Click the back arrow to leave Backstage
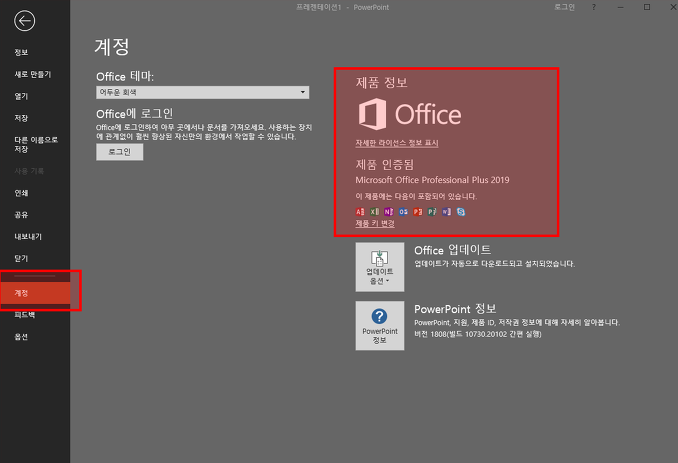This screenshot has width=678, height=463. point(24,21)
